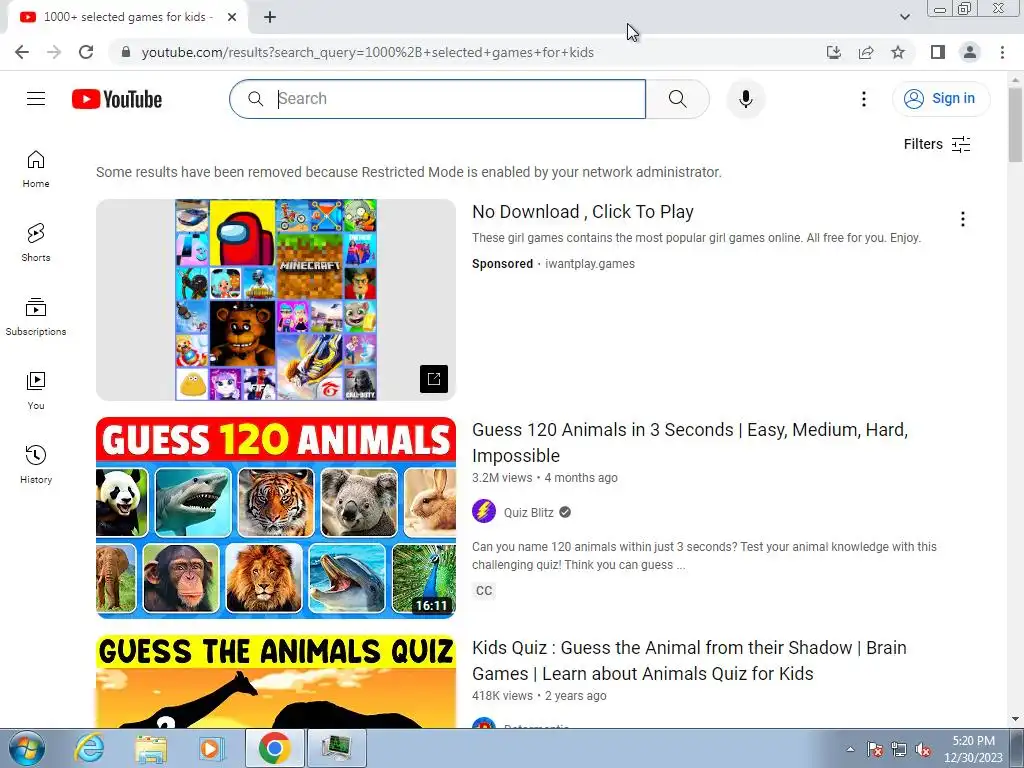Play Guess The Animals Quiz thumbnail
The height and width of the screenshot is (768, 1024).
(276, 681)
